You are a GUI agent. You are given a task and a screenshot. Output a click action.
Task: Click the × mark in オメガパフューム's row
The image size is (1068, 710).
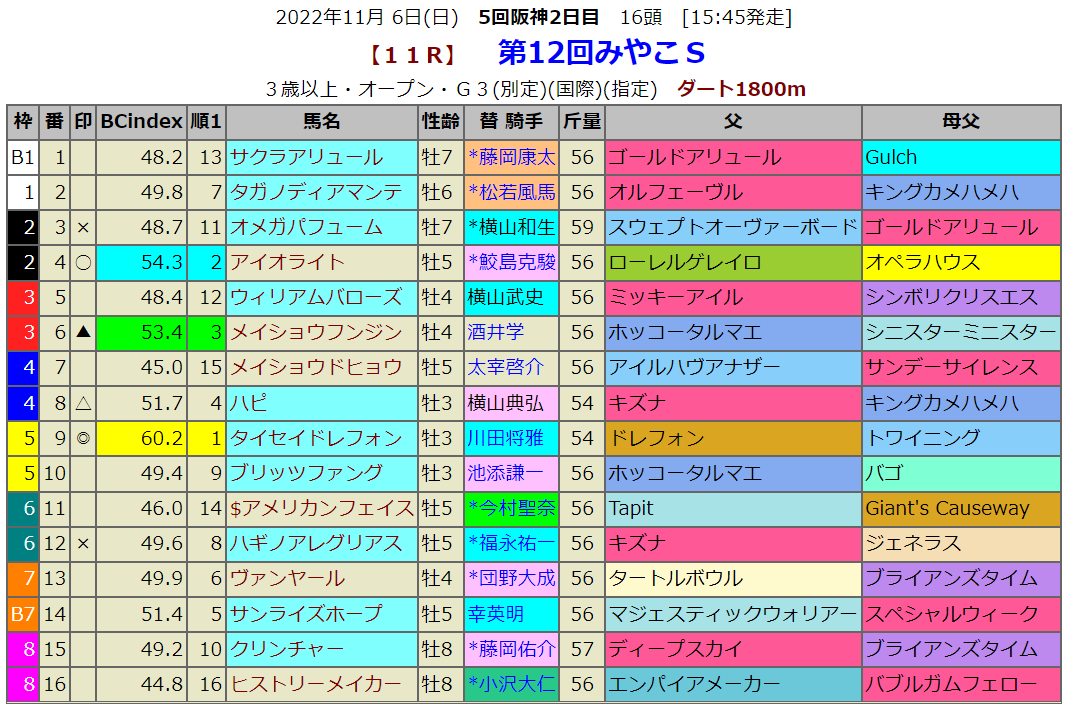pos(84,227)
